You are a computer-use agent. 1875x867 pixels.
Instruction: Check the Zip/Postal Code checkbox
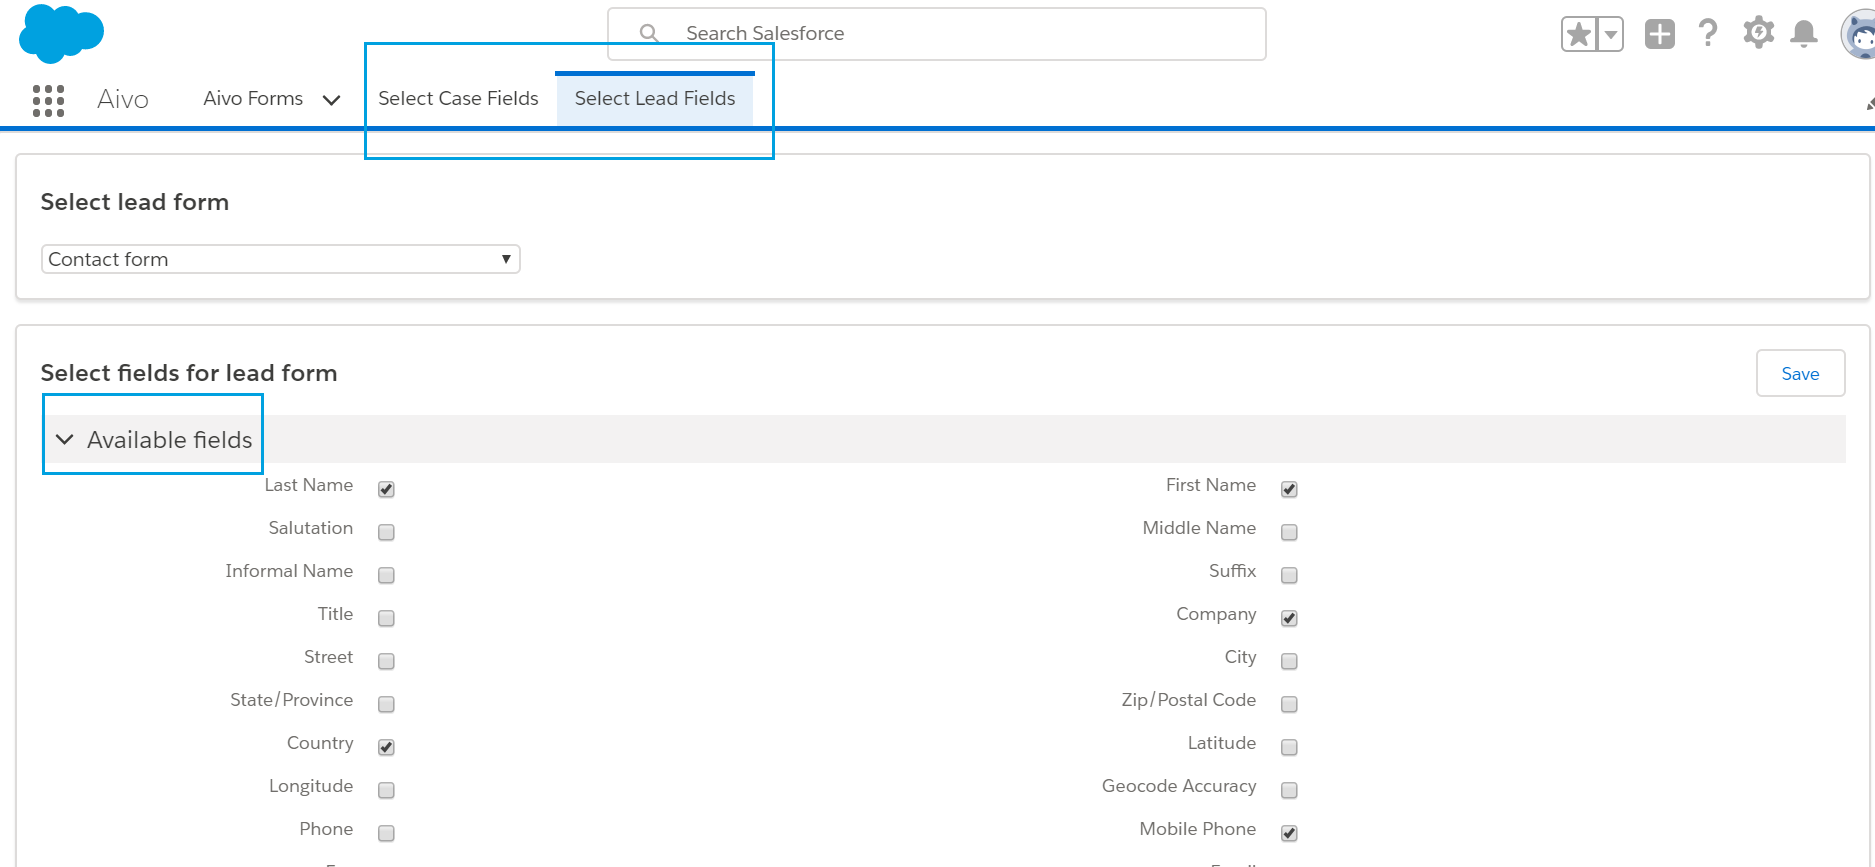point(1289,704)
